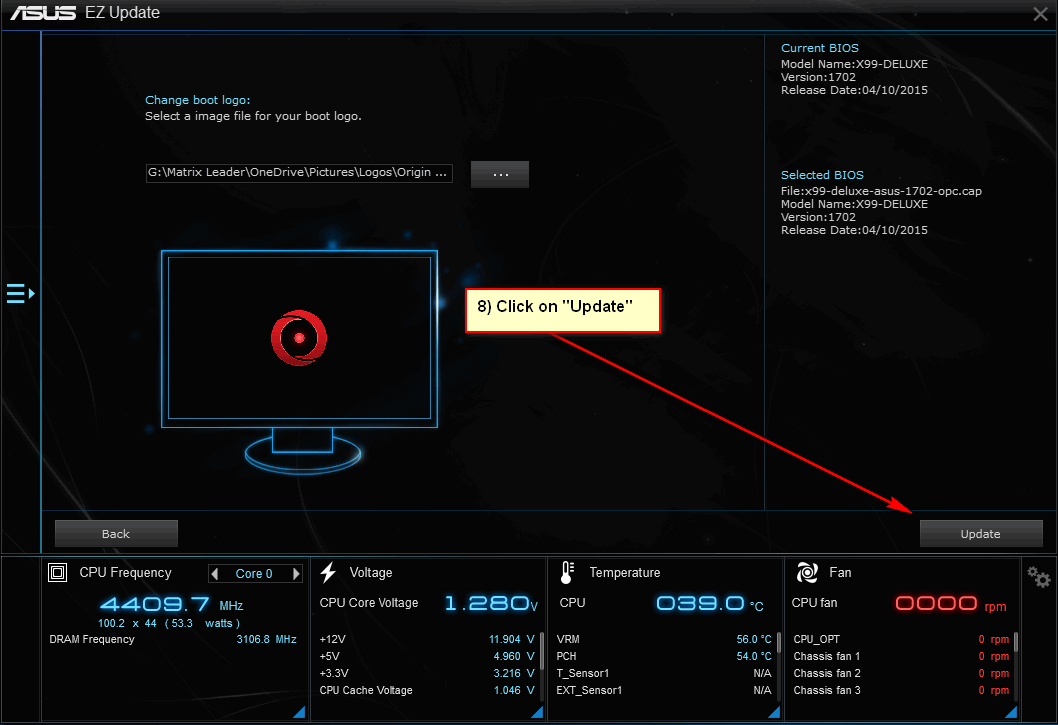1058x725 pixels.
Task: Click the Chassis fan 1 row
Action: [901, 656]
